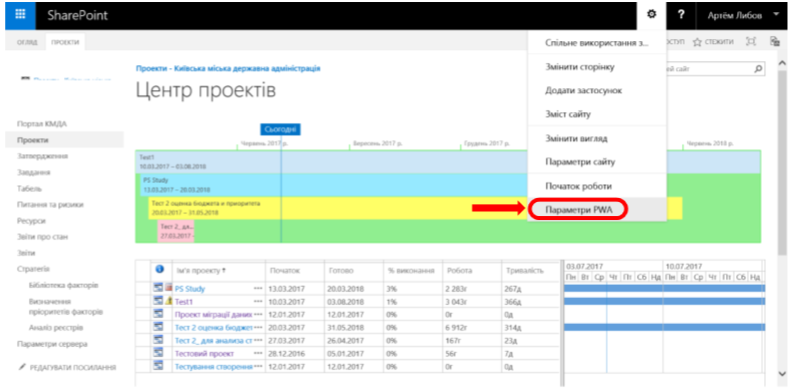Switch to the ОГЛЯД ribbon tab
Screen dimensions: 791x388
[27, 42]
